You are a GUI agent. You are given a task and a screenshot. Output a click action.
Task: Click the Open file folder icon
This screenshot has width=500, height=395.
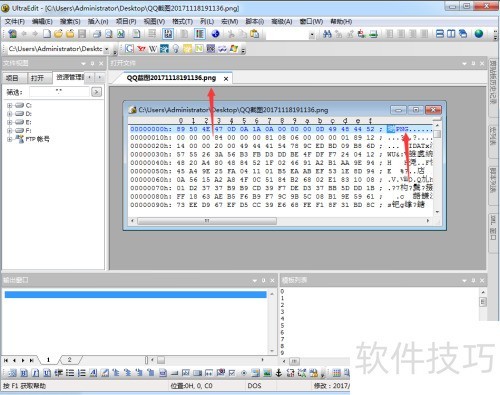click(x=58, y=34)
